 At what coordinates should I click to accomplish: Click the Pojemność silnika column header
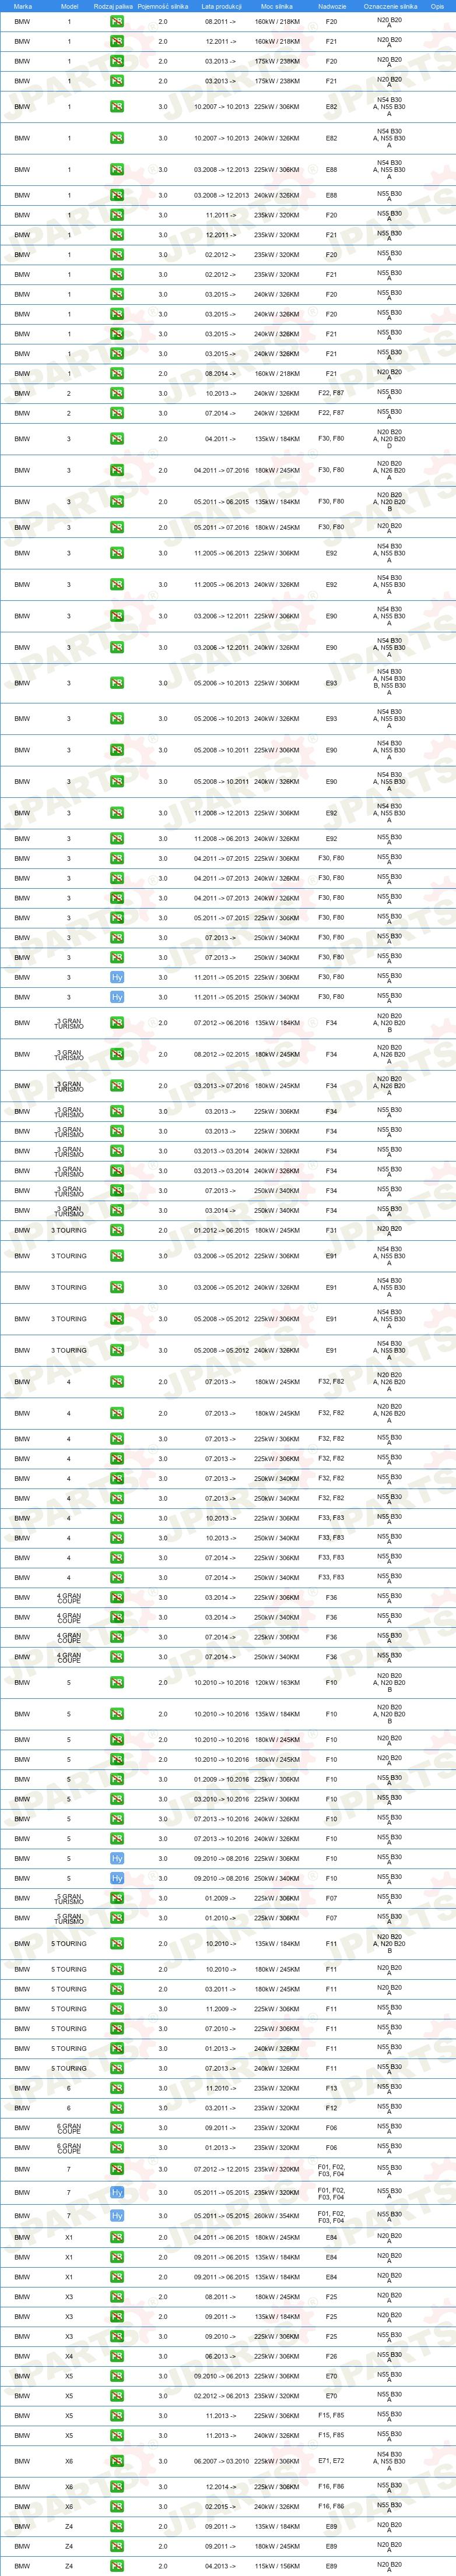pos(163,6)
